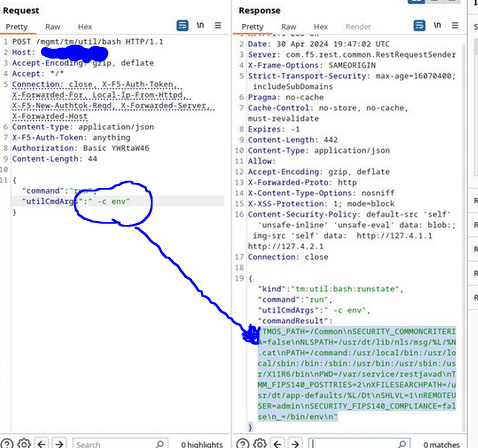Go to next match in Response search
Image resolution: width=478 pixels, height=448 pixels.
pyautogui.click(x=295, y=444)
